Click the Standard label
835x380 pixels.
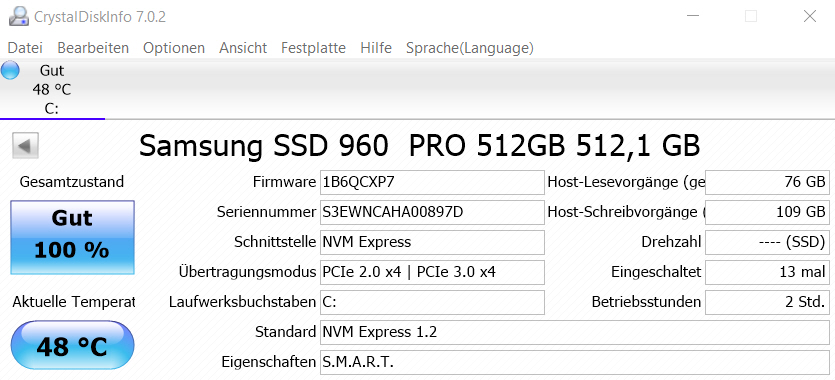pos(285,333)
